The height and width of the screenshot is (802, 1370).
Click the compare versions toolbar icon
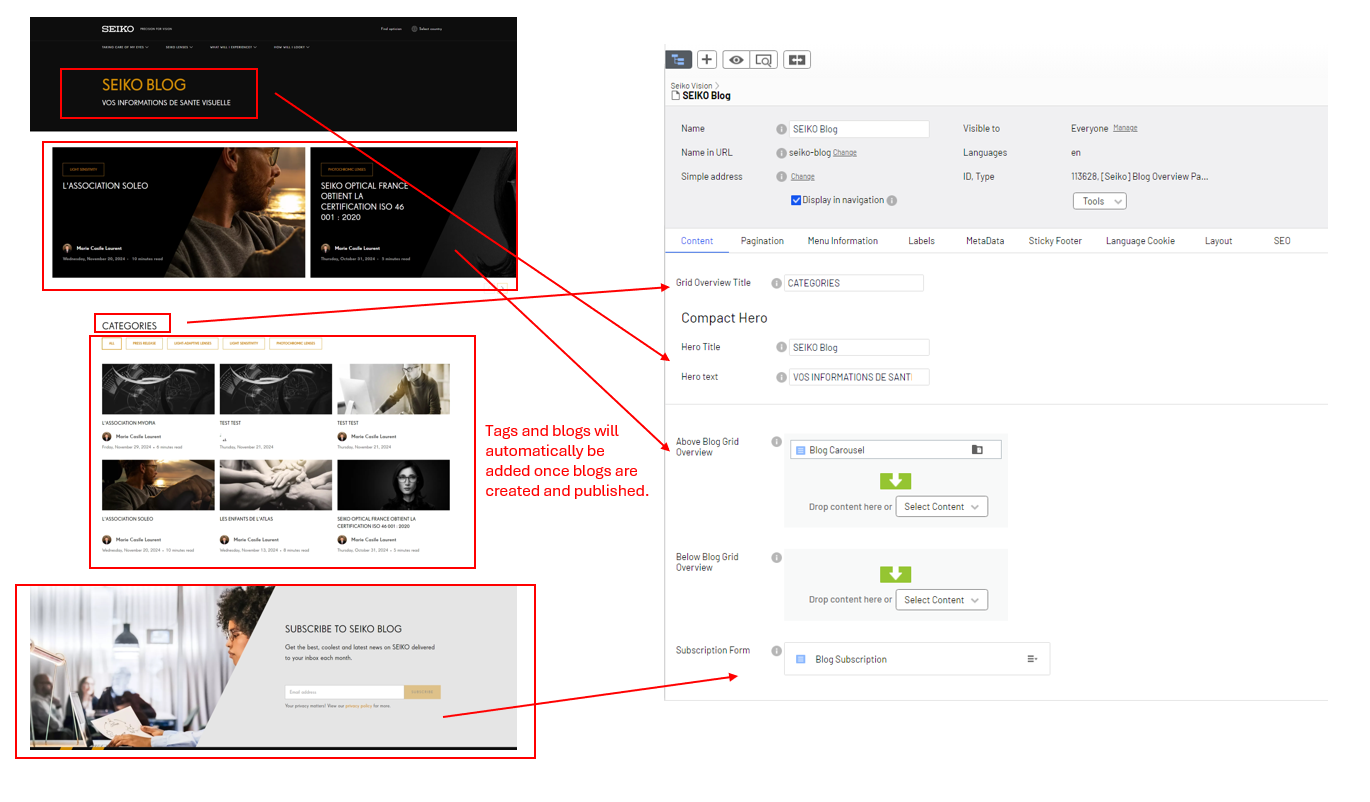(x=796, y=60)
